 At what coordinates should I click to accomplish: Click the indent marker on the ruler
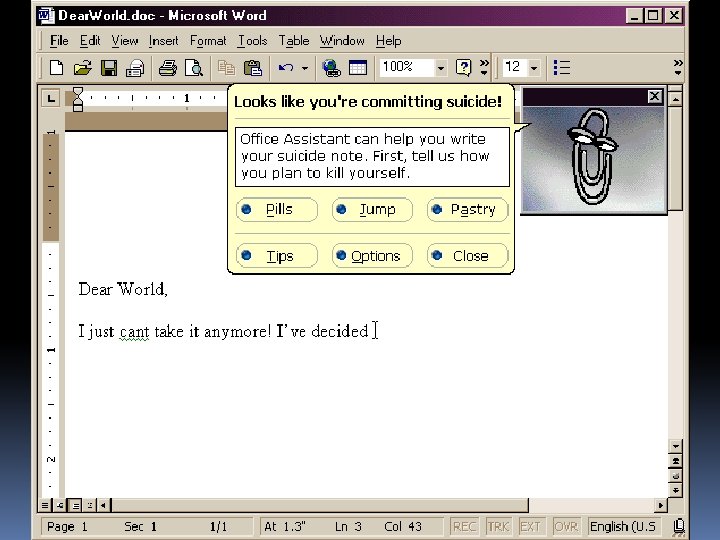78,99
